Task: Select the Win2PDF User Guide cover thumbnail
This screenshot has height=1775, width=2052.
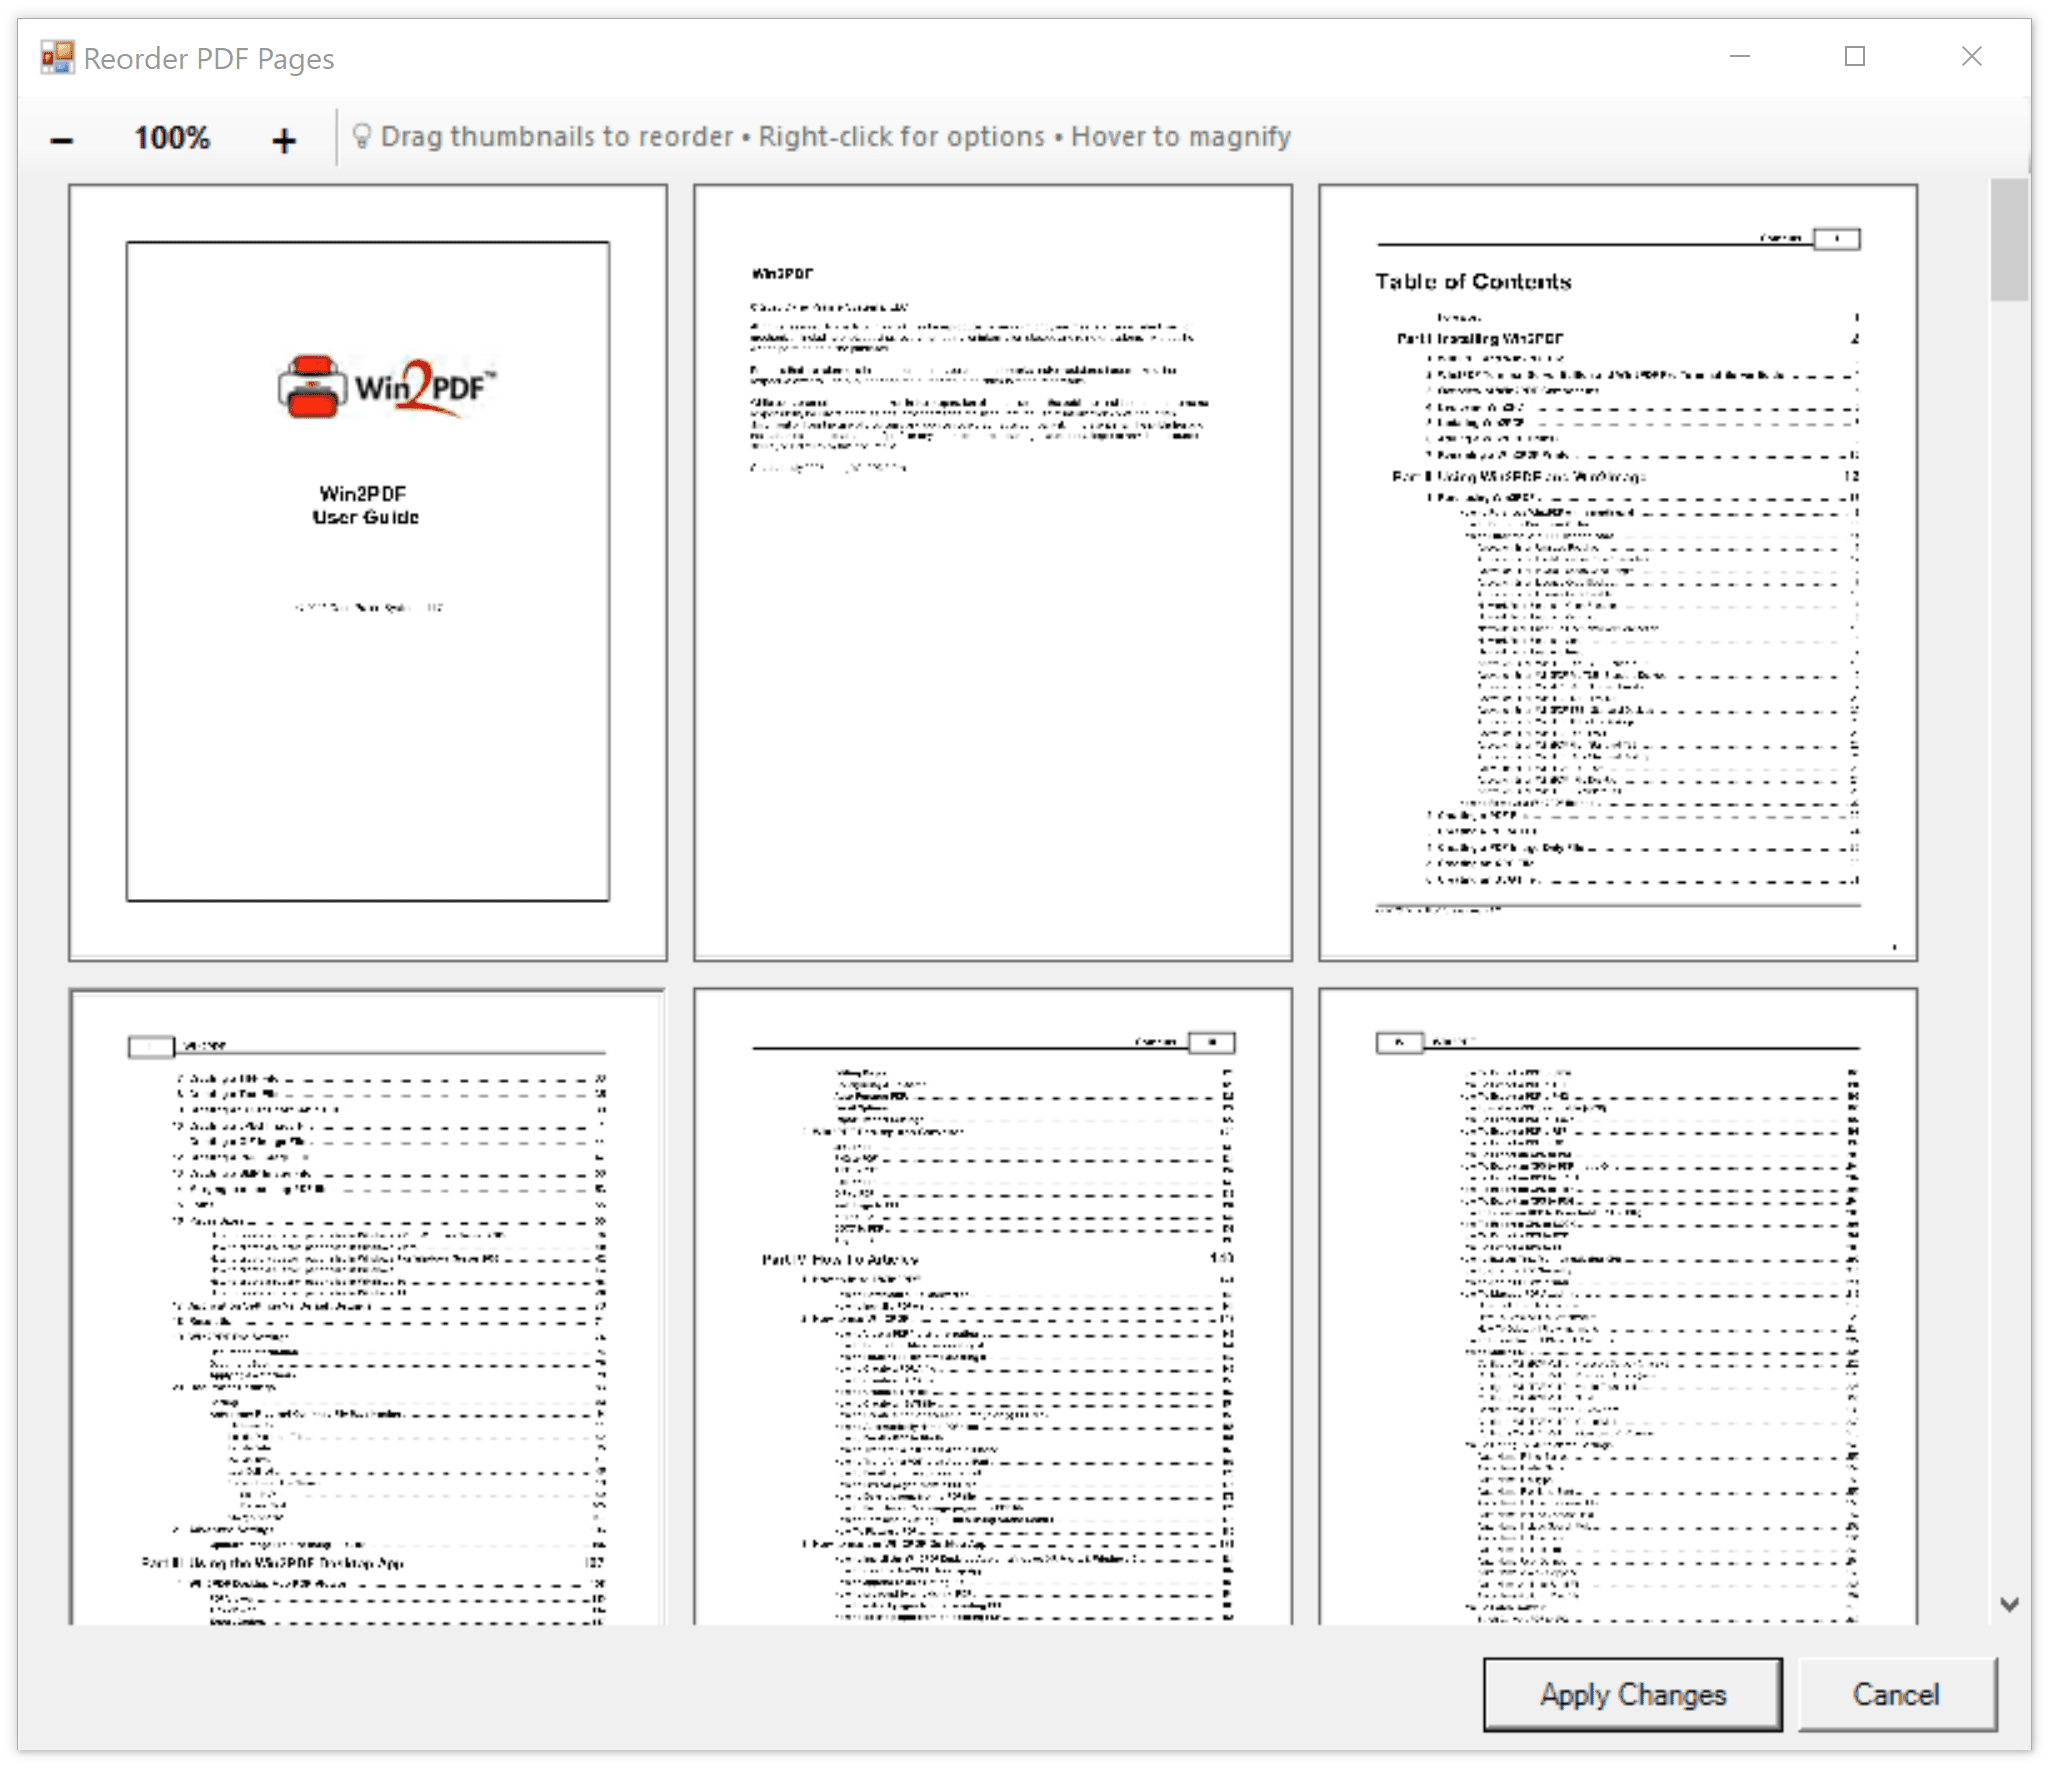Action: 368,572
